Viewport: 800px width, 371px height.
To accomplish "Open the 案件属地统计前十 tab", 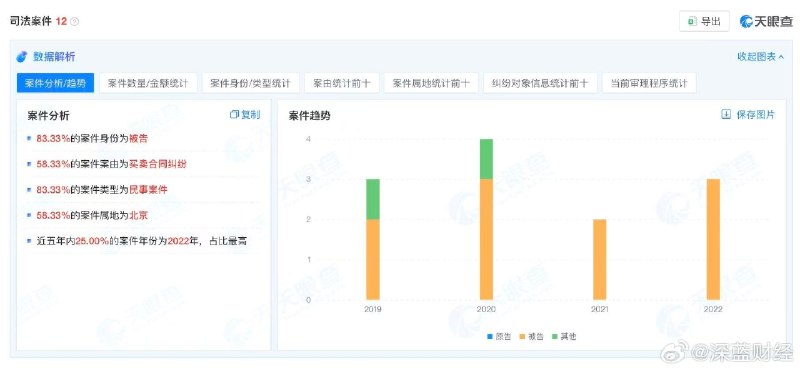I will [x=431, y=83].
